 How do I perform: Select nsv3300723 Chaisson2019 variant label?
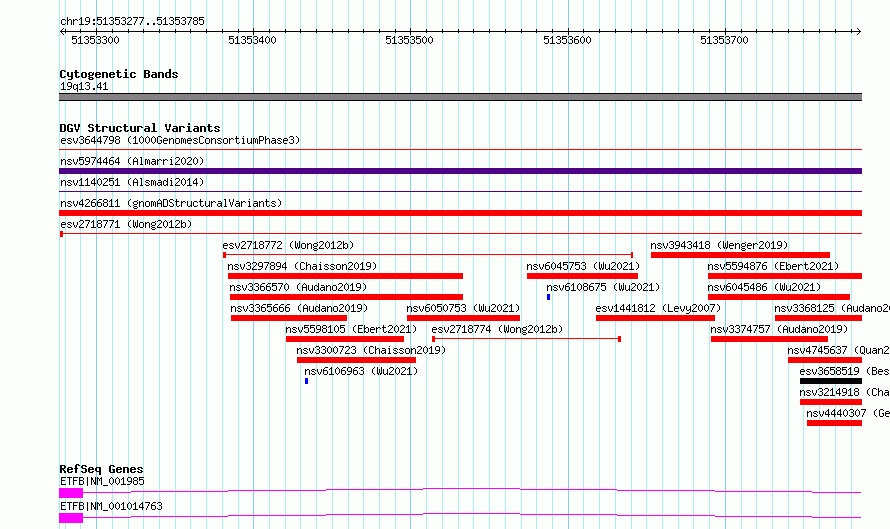pyautogui.click(x=371, y=350)
